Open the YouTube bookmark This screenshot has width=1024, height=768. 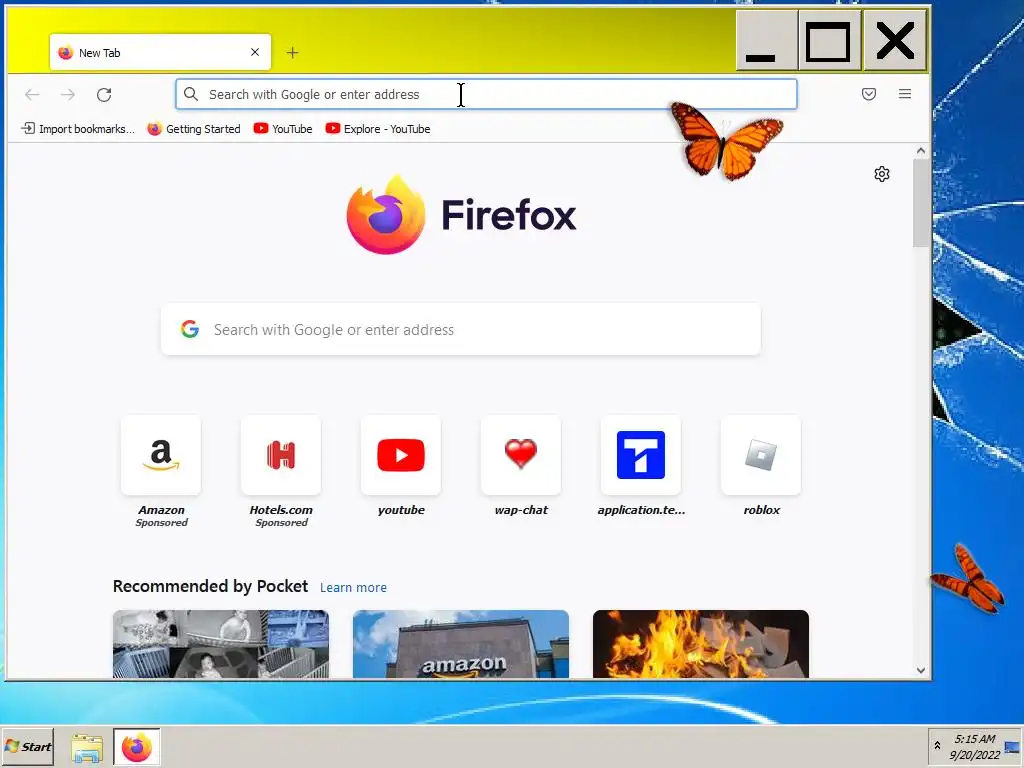(283, 129)
